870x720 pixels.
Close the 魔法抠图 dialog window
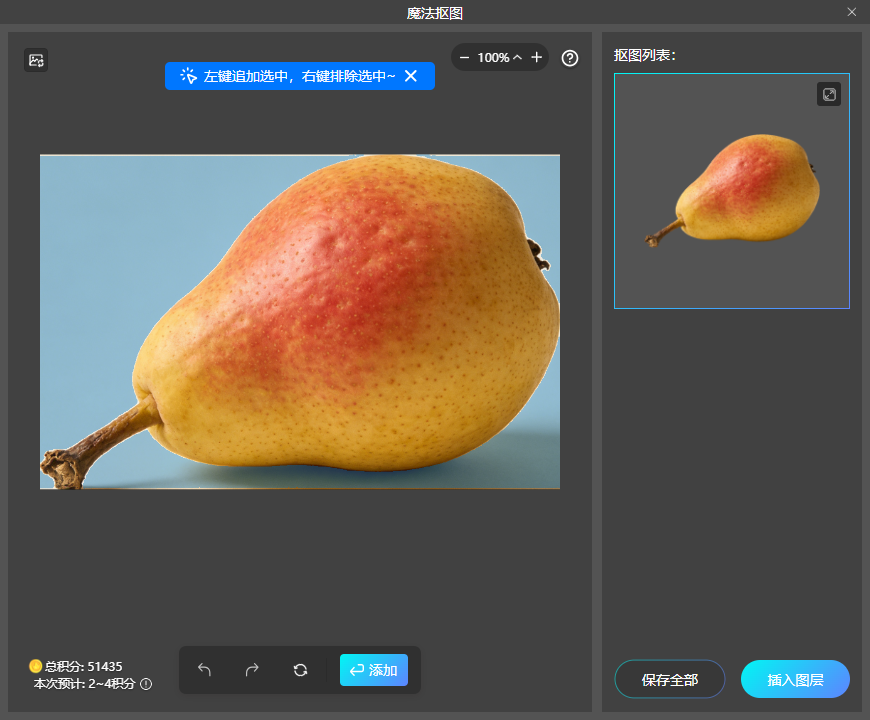[852, 12]
